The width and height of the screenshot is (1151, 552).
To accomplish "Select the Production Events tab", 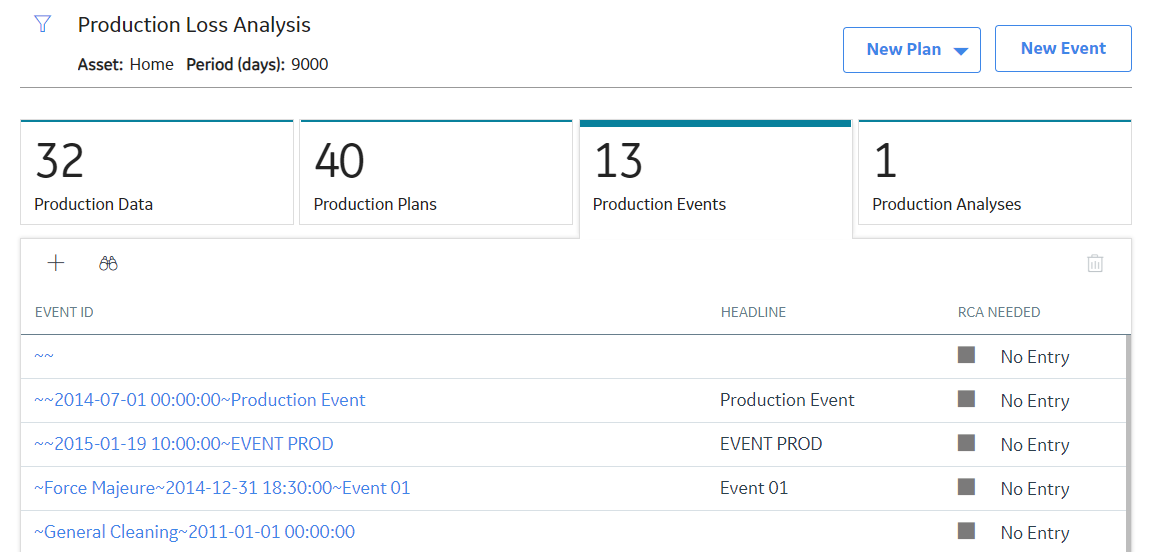I will pyautogui.click(x=716, y=176).
